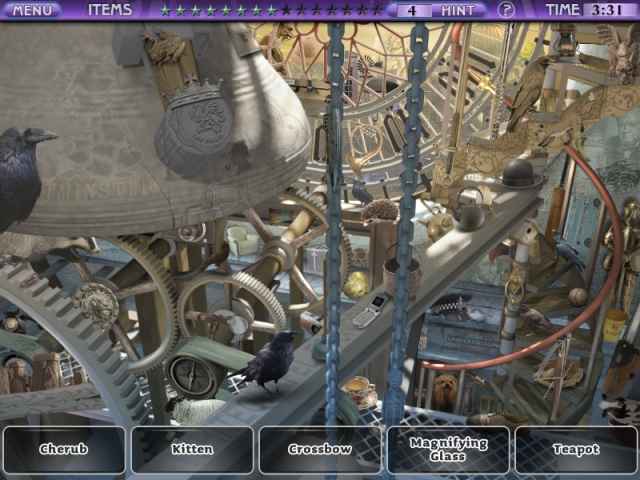640x480 pixels.
Task: Open the MENU button
Action: tap(31, 10)
